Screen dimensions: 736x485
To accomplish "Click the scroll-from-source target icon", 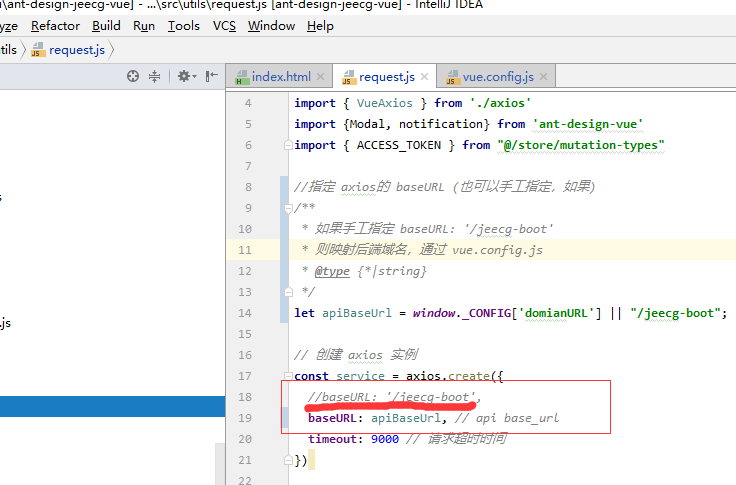I will pyautogui.click(x=133, y=76).
